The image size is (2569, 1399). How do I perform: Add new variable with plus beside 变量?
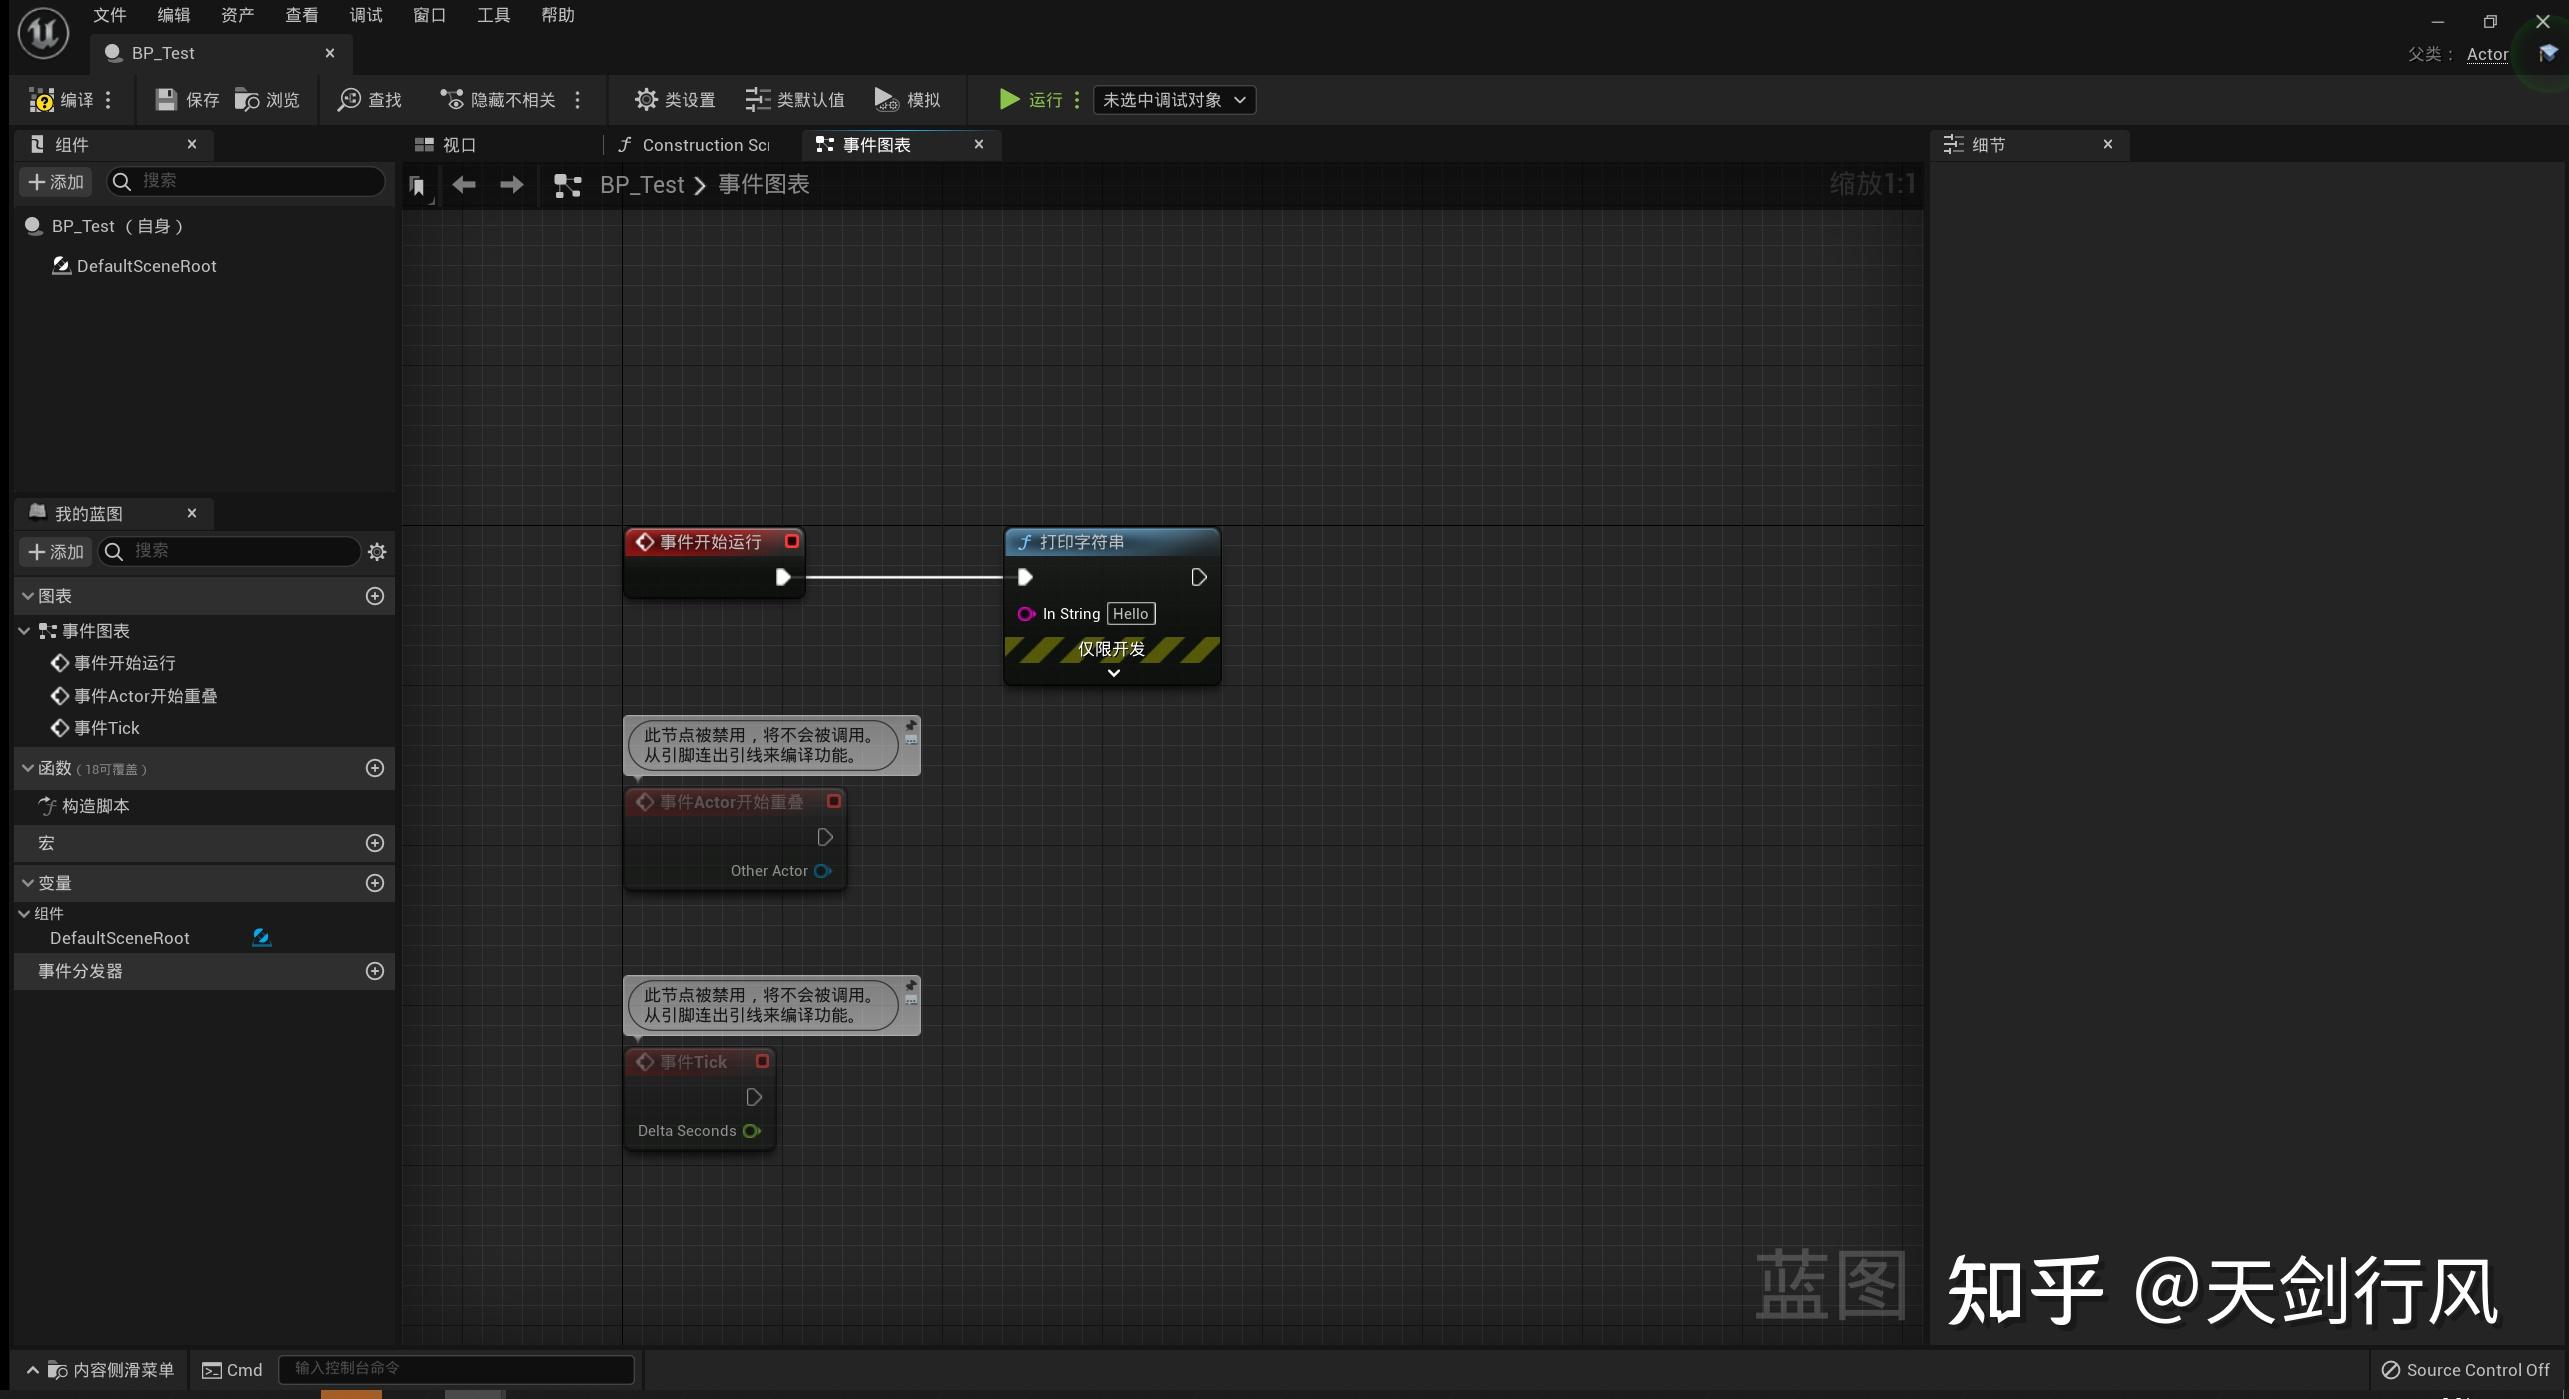tap(375, 883)
